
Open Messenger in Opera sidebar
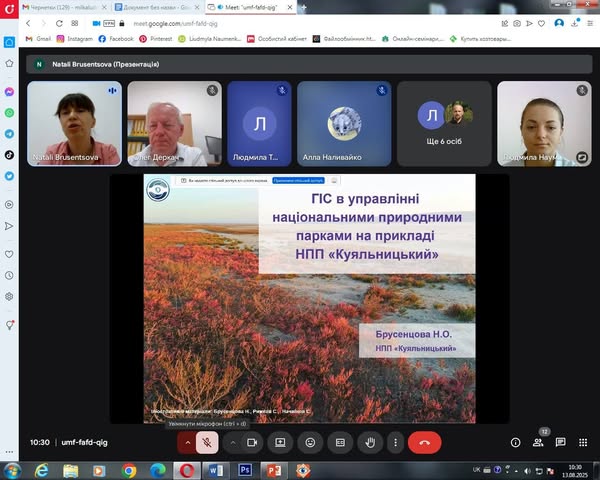[9, 92]
